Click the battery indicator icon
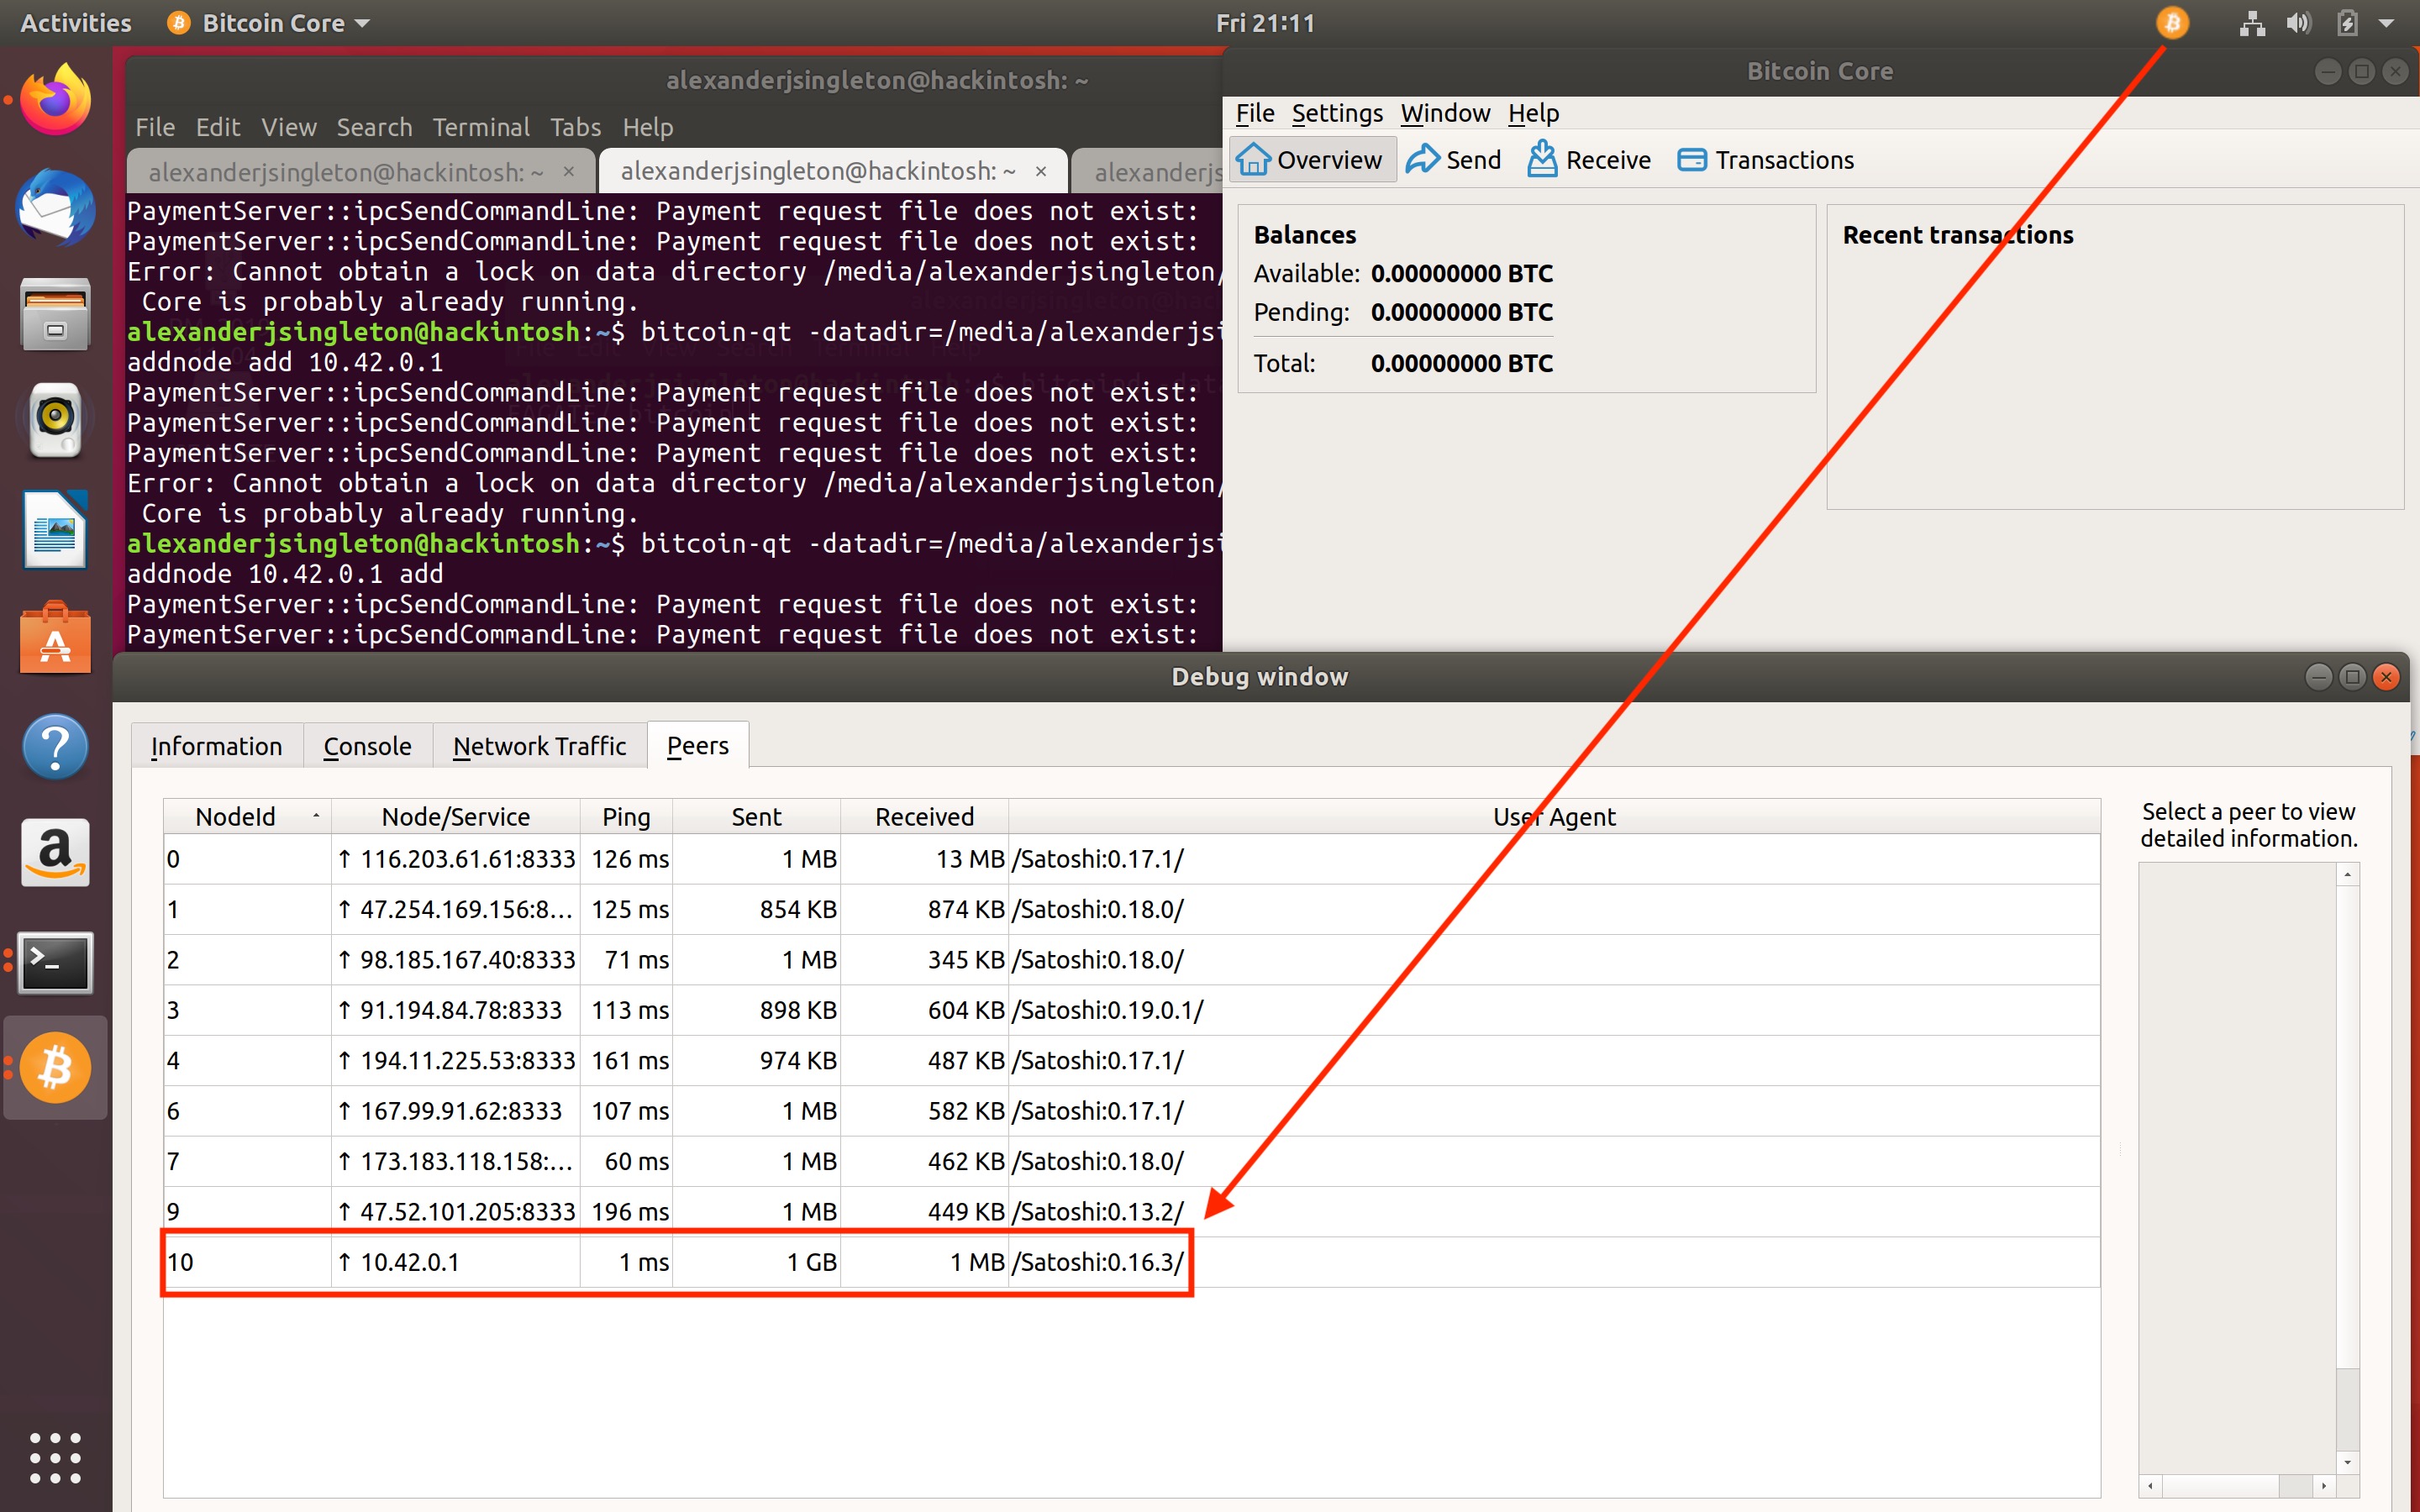The width and height of the screenshot is (2420, 1512). click(x=2347, y=23)
